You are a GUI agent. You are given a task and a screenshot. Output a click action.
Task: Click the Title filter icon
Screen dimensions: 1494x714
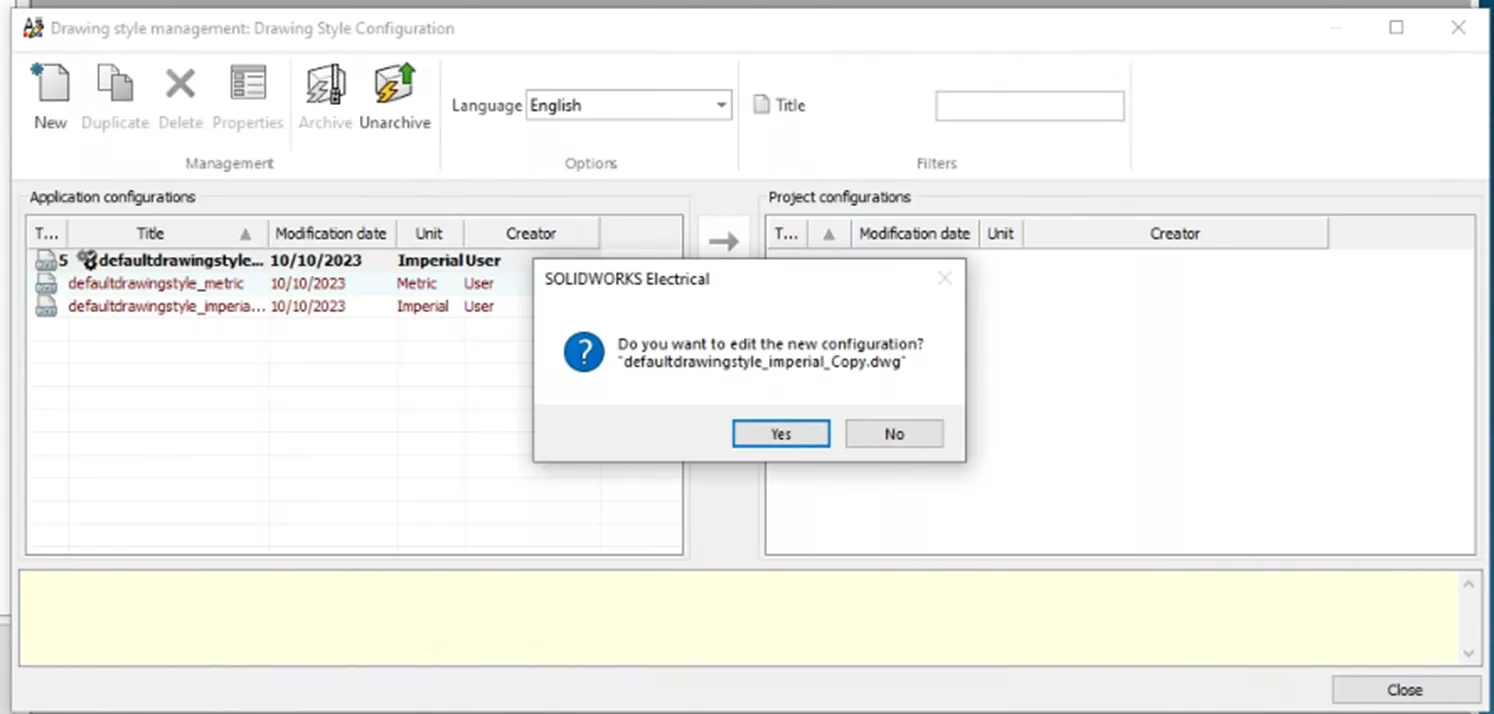762,105
